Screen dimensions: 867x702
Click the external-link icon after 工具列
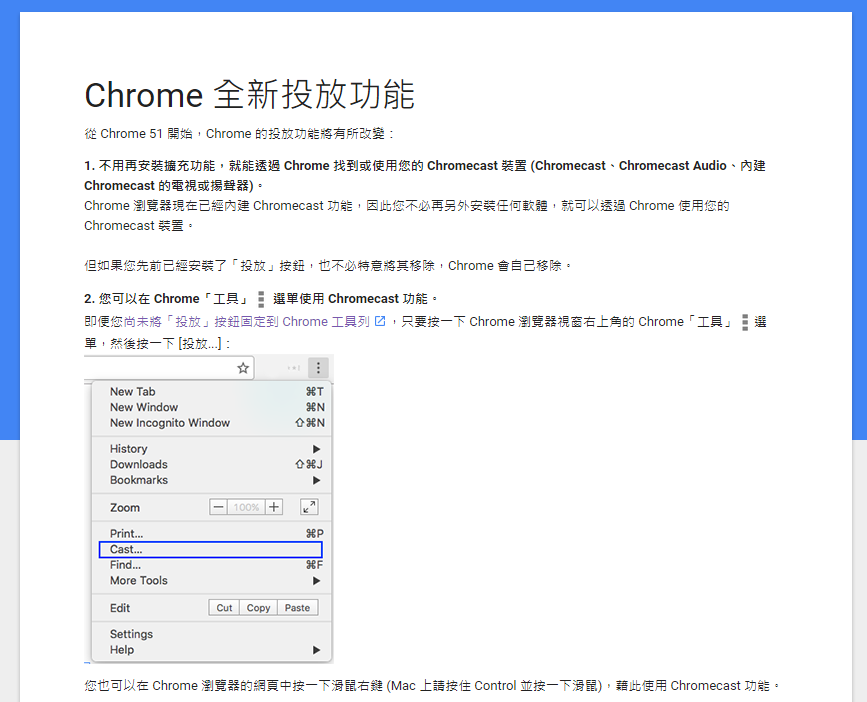coord(380,321)
